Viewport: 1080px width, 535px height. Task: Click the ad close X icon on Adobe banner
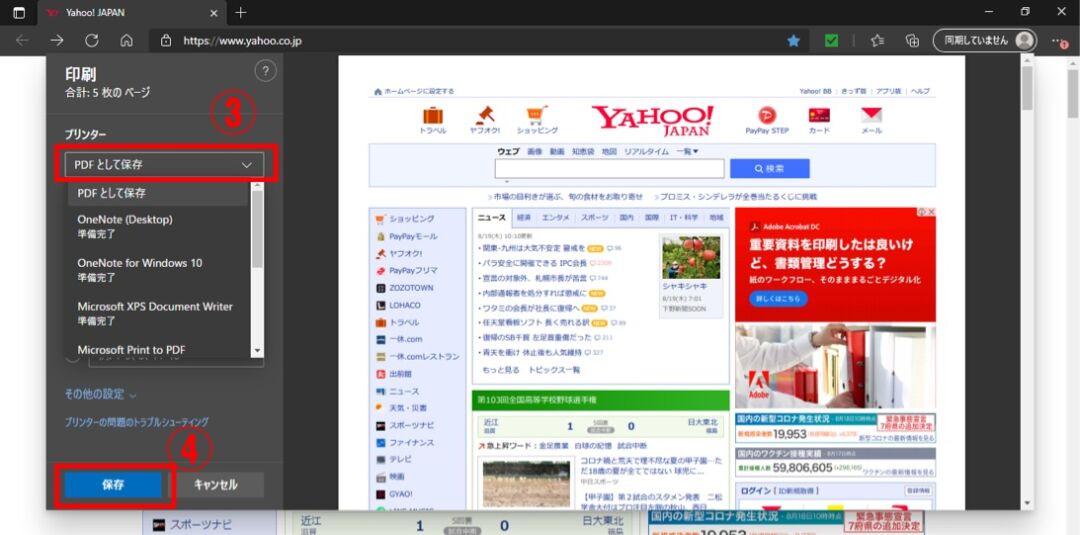[x=931, y=212]
